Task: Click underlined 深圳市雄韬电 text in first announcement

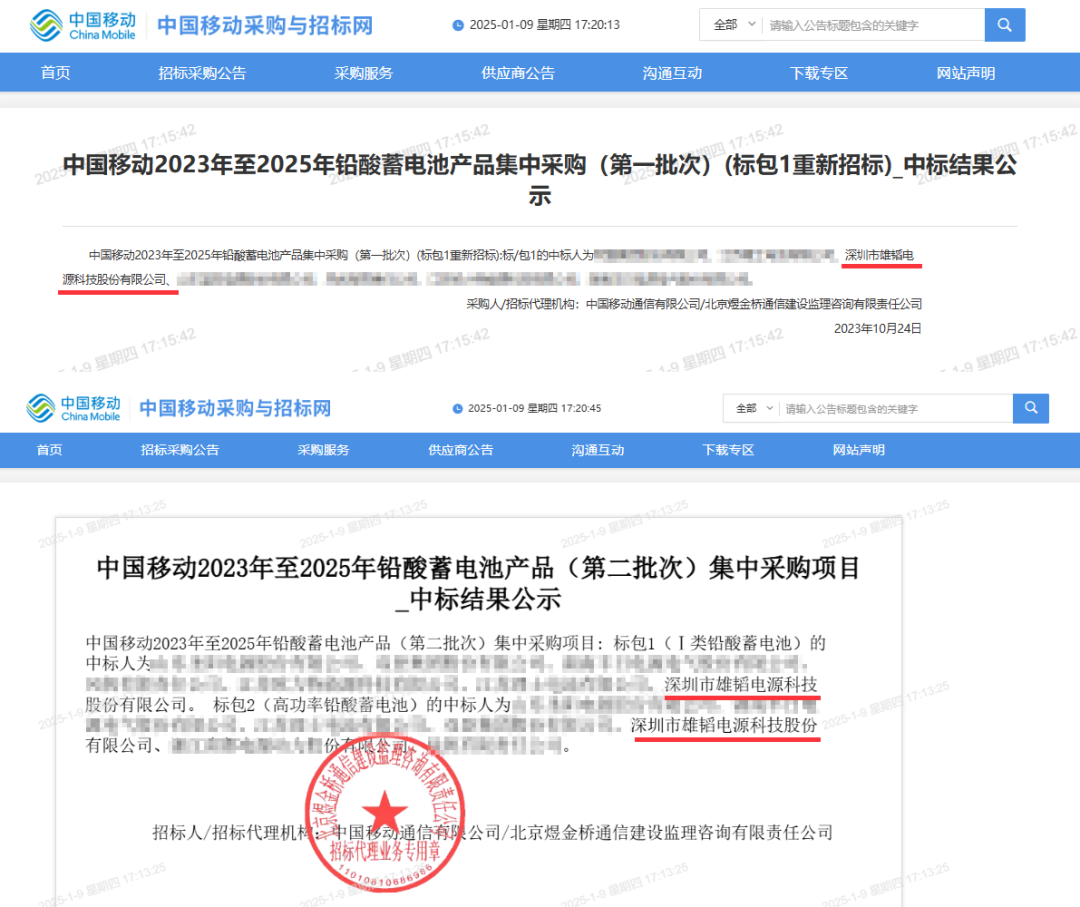Action: [880, 256]
